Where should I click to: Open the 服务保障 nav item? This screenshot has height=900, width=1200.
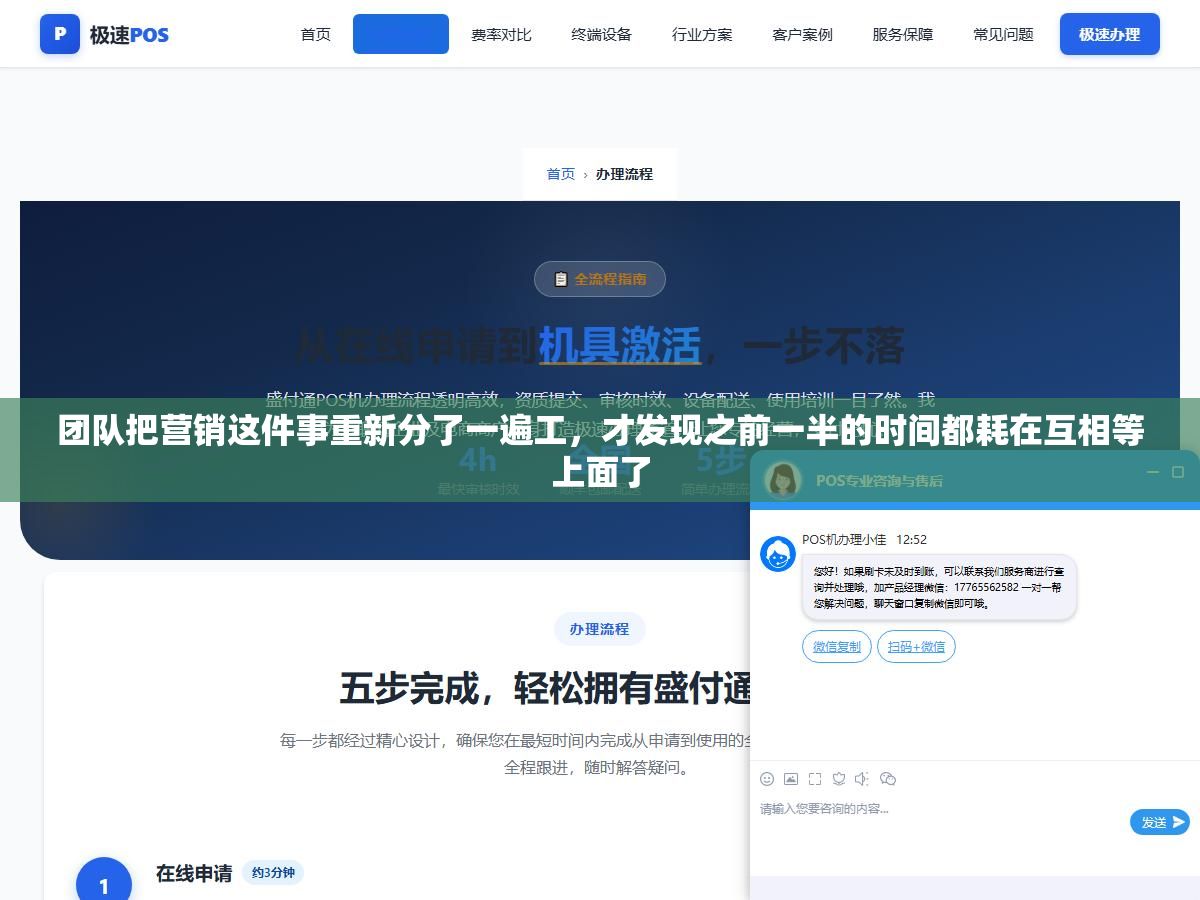click(x=903, y=34)
